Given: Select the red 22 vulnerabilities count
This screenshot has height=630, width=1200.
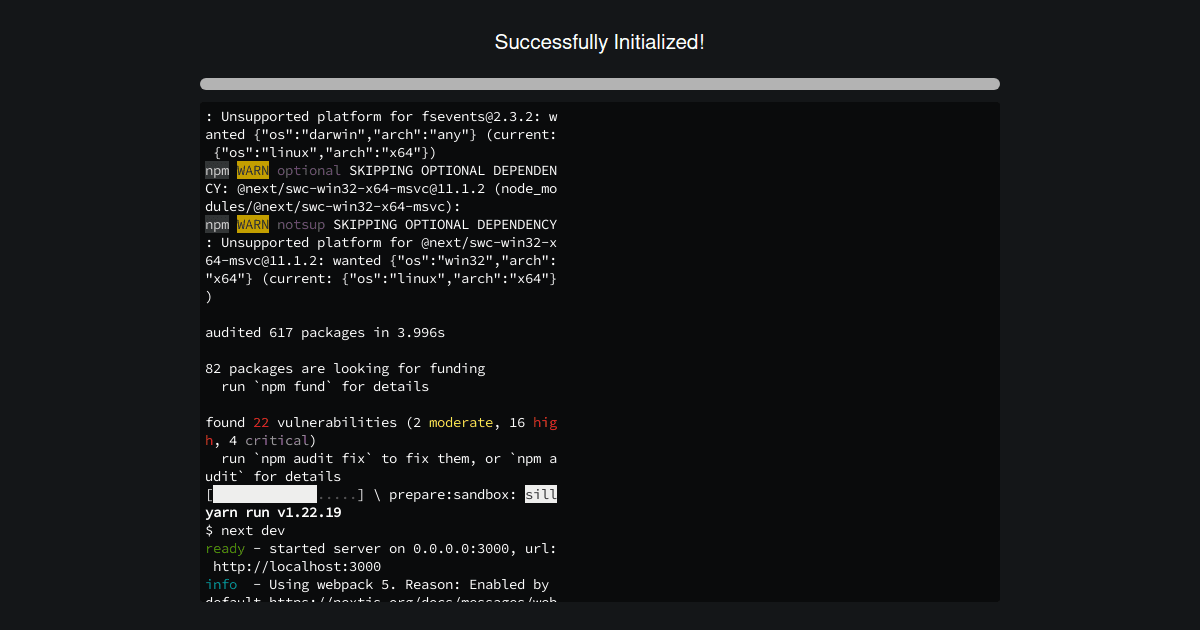Looking at the screenshot, I should [260, 422].
